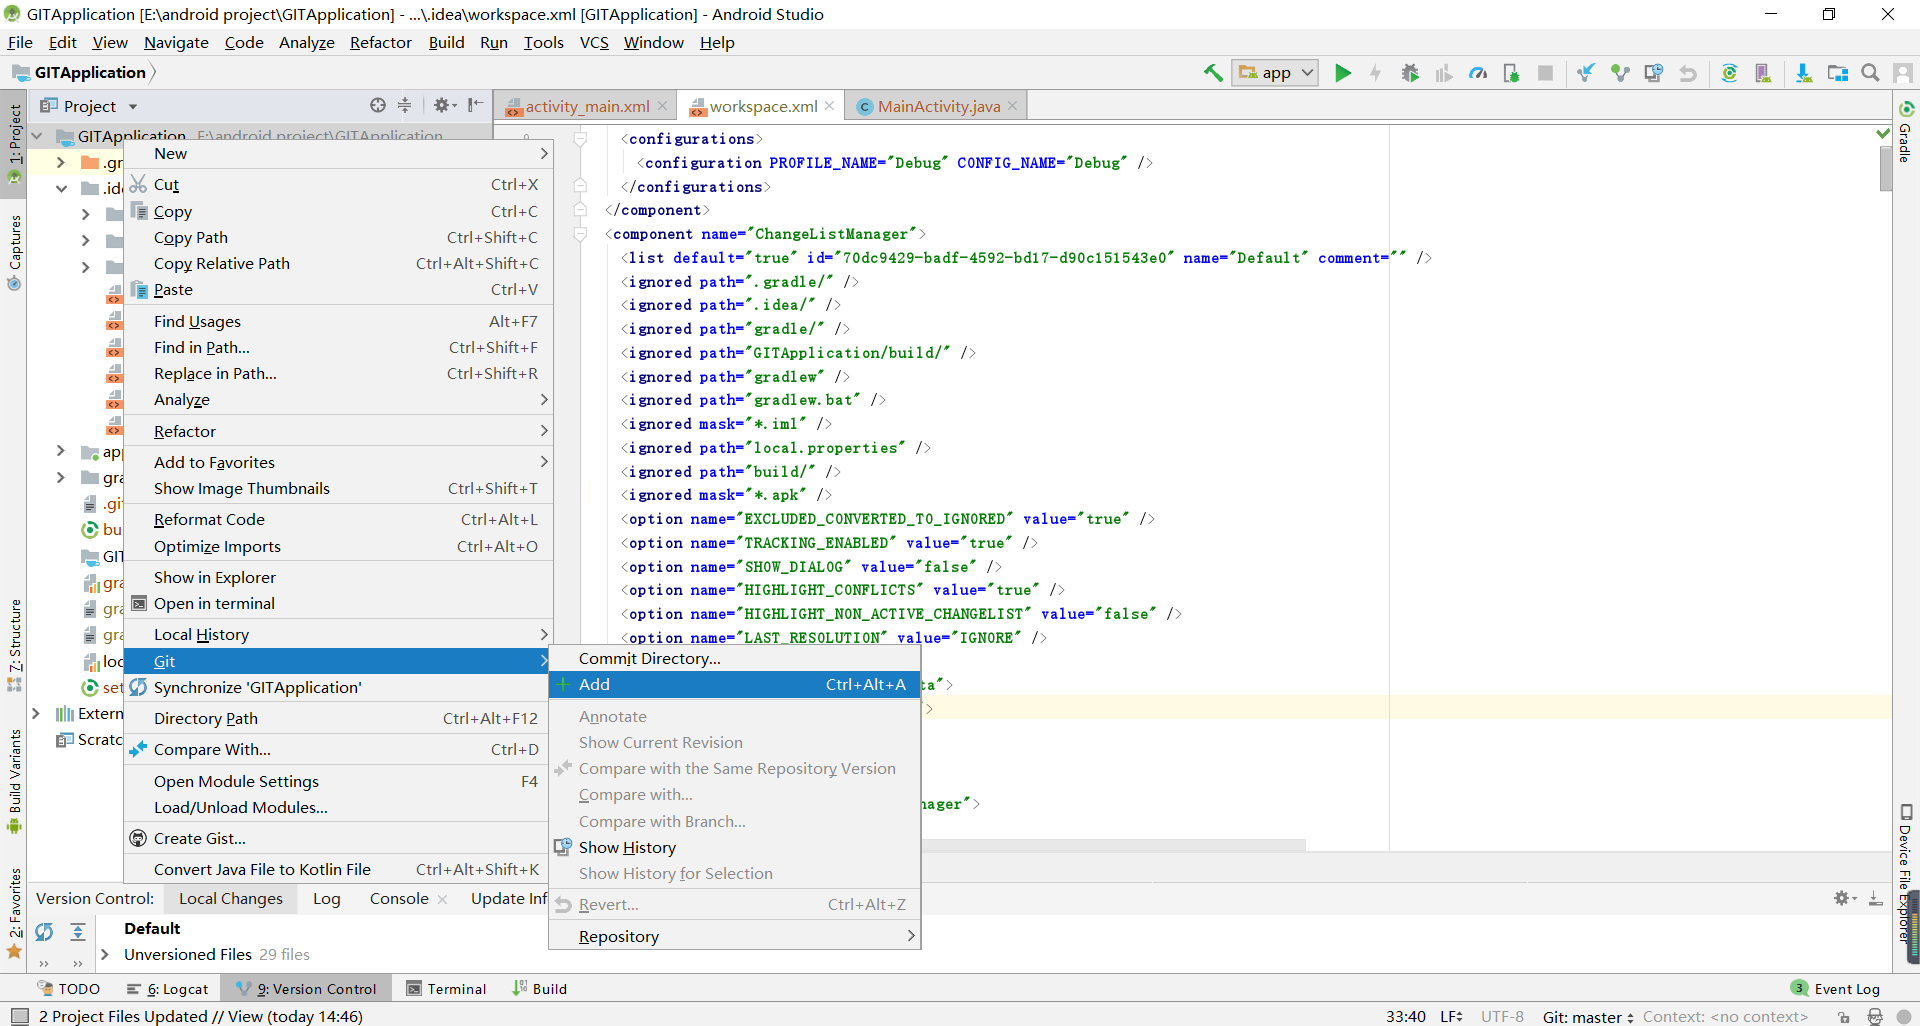The width and height of the screenshot is (1920, 1026).
Task: Open the app run configuration dropdown
Action: [x=1274, y=72]
